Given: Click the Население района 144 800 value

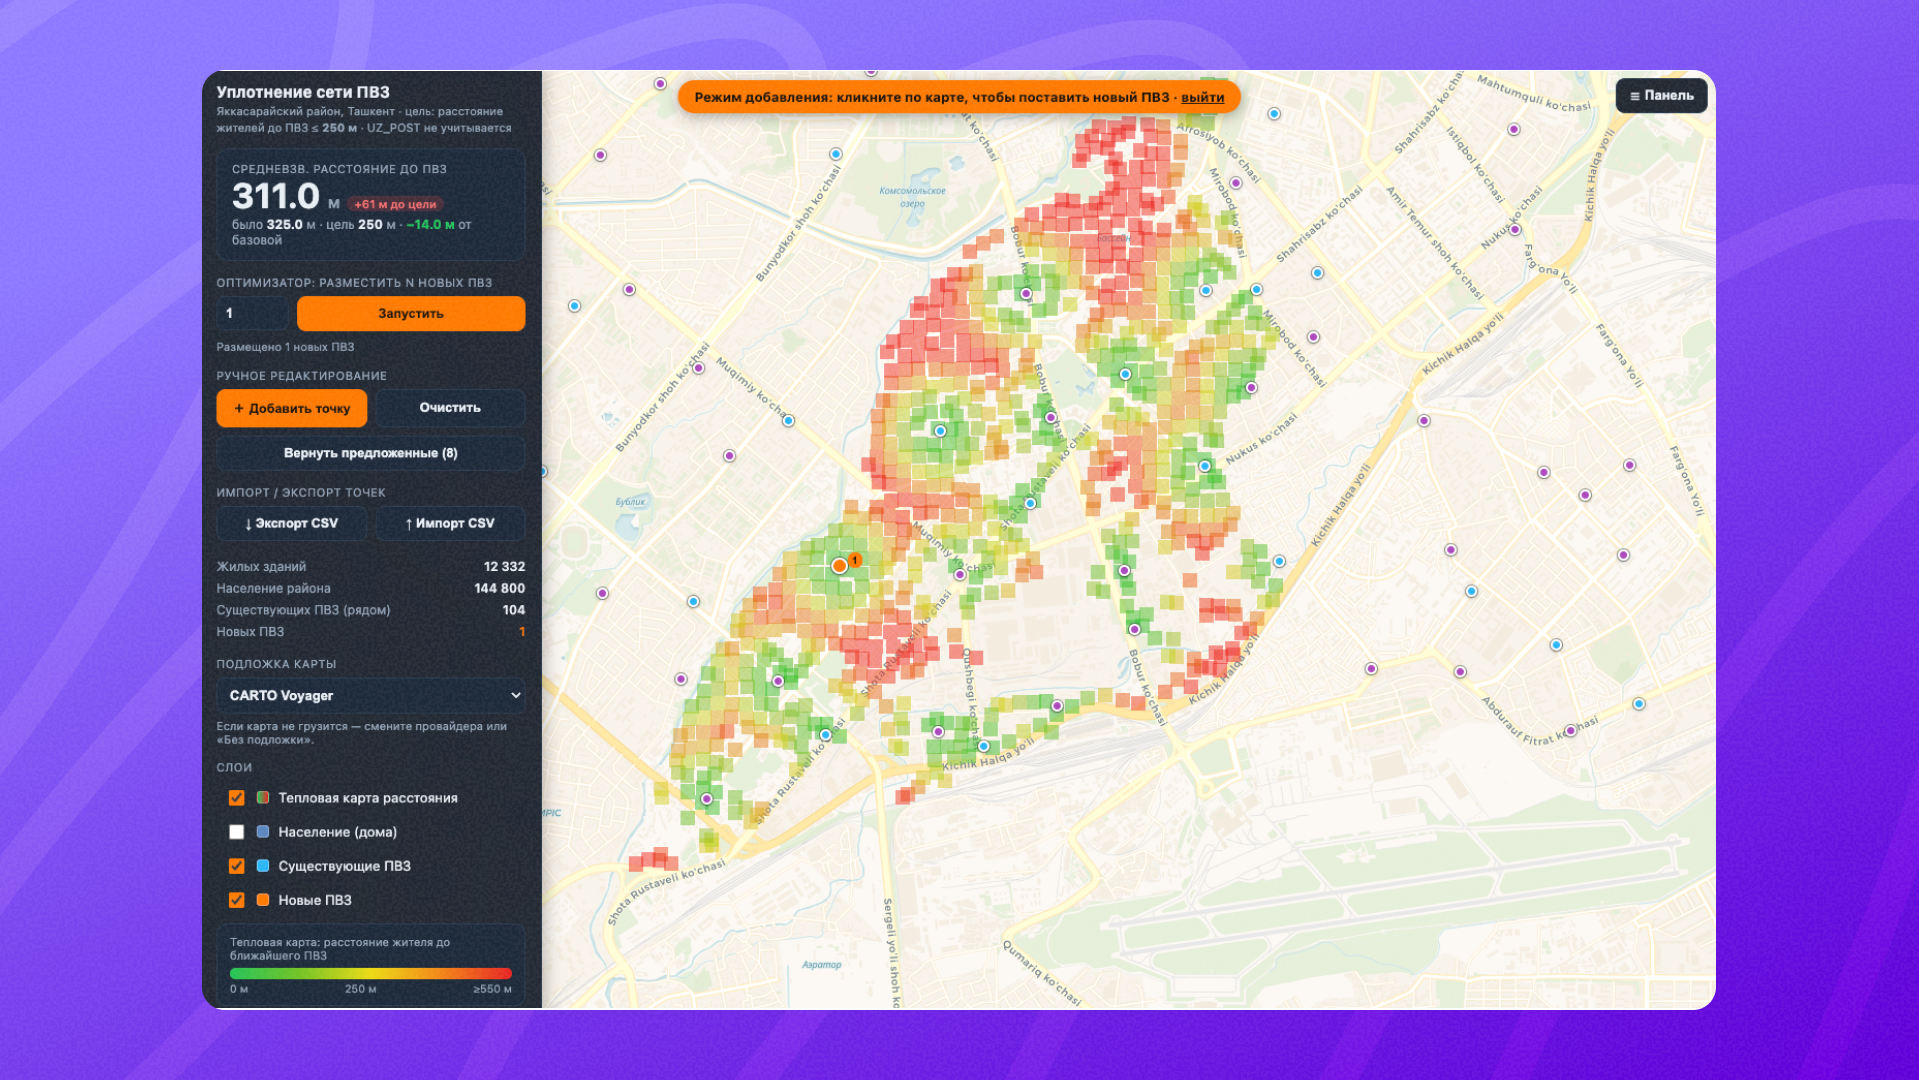Looking at the screenshot, I should [x=499, y=588].
